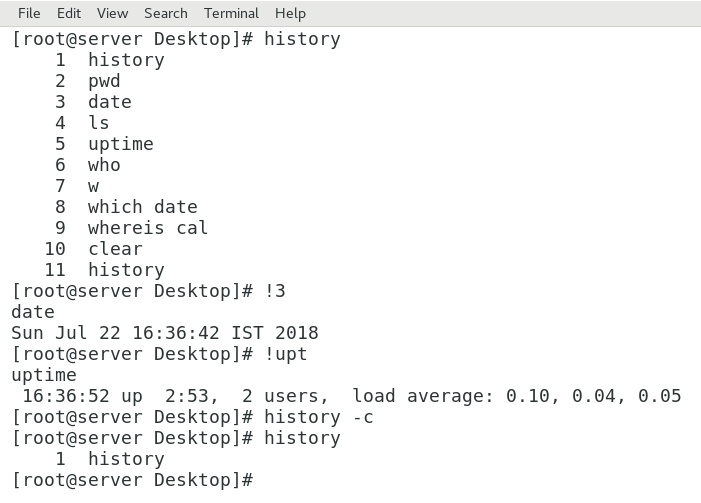701x503 pixels.
Task: Click the first history command line
Action: 176,39
